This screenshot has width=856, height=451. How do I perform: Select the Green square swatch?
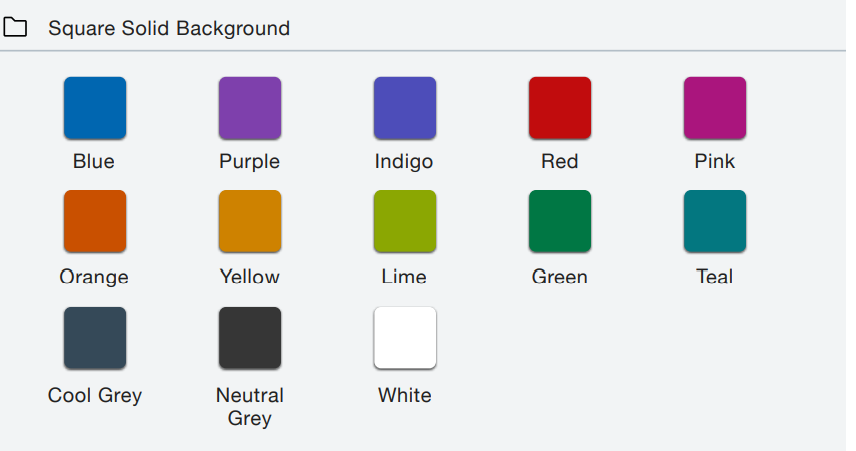560,221
